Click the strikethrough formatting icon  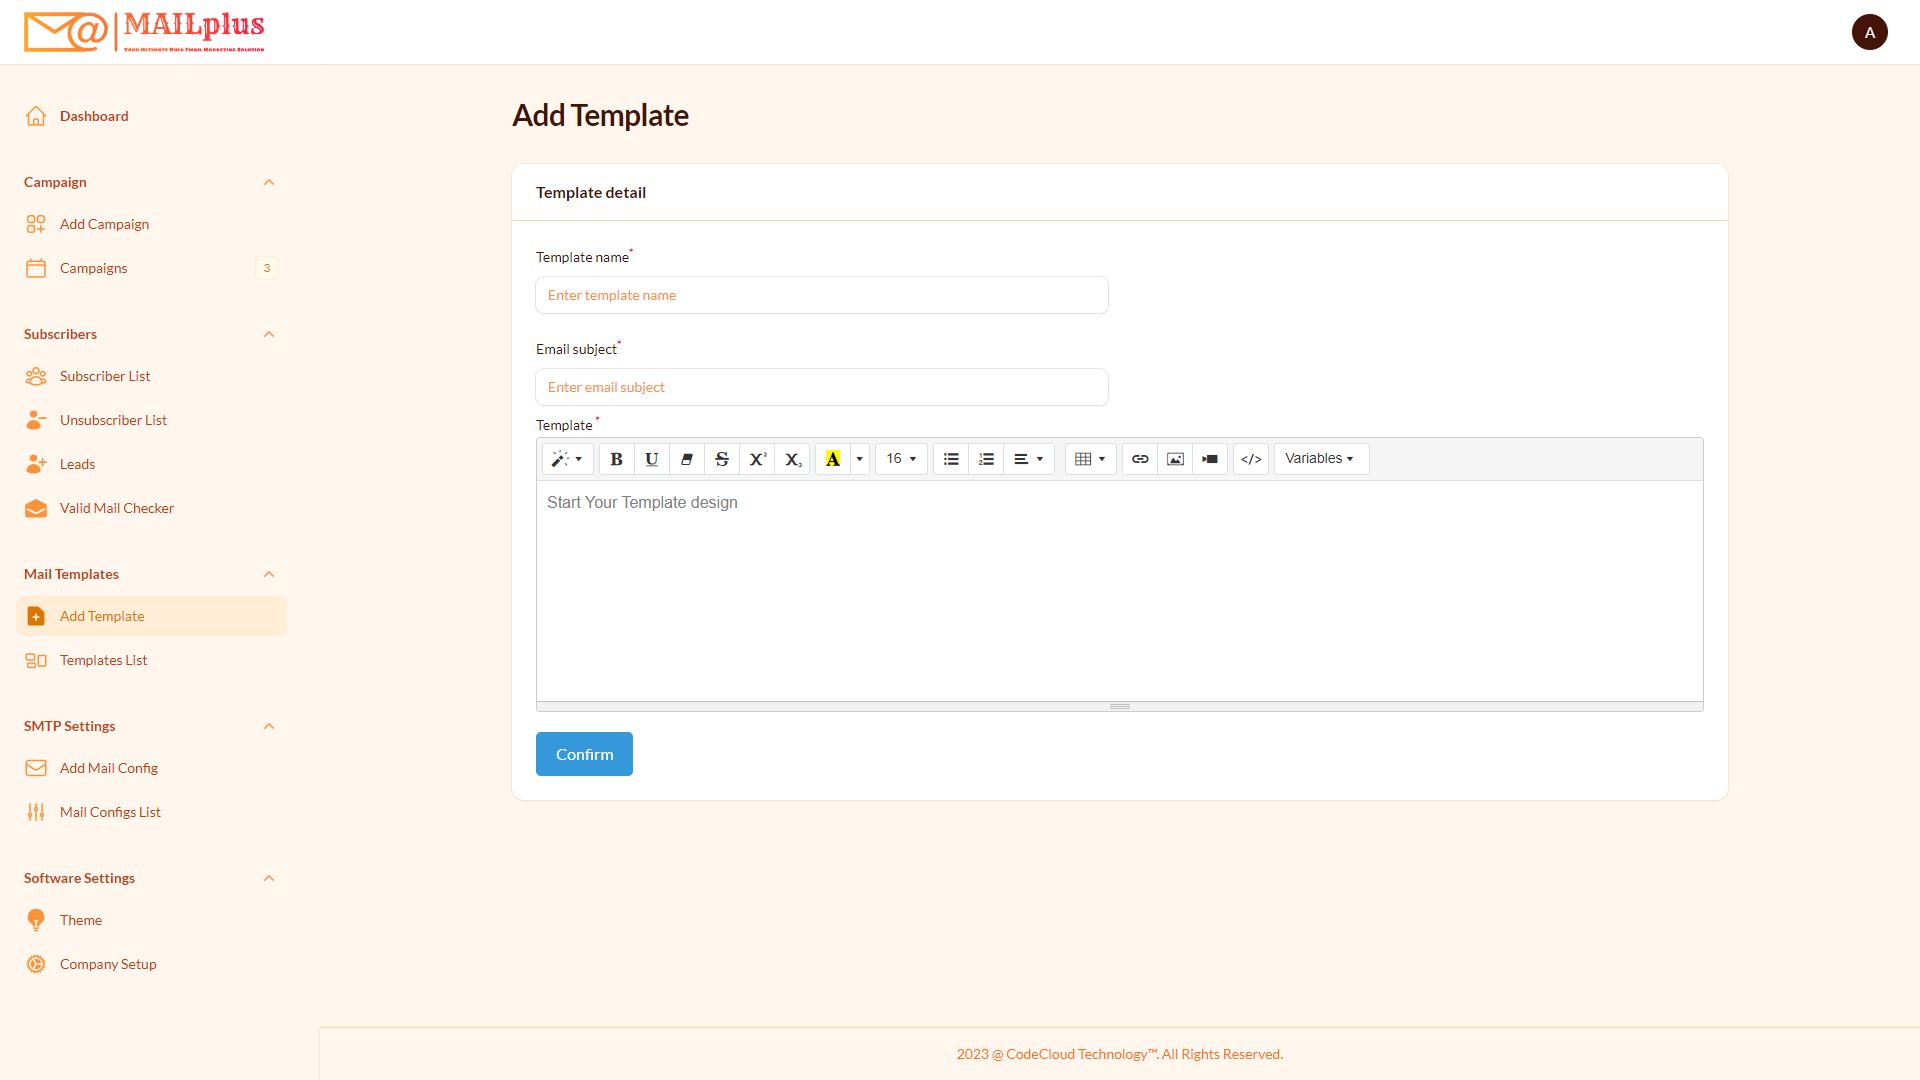click(721, 459)
